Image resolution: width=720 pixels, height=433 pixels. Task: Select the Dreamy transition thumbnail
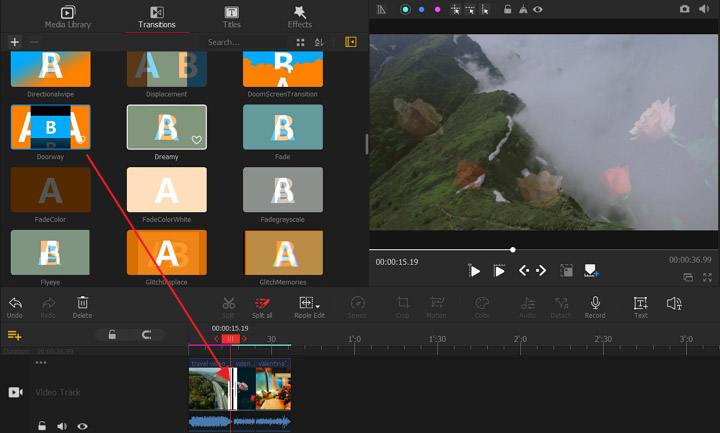[167, 127]
